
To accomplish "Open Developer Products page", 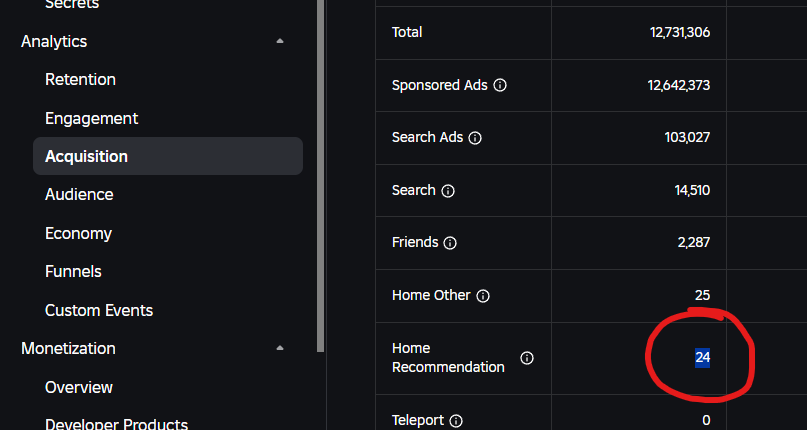I will (x=116, y=424).
